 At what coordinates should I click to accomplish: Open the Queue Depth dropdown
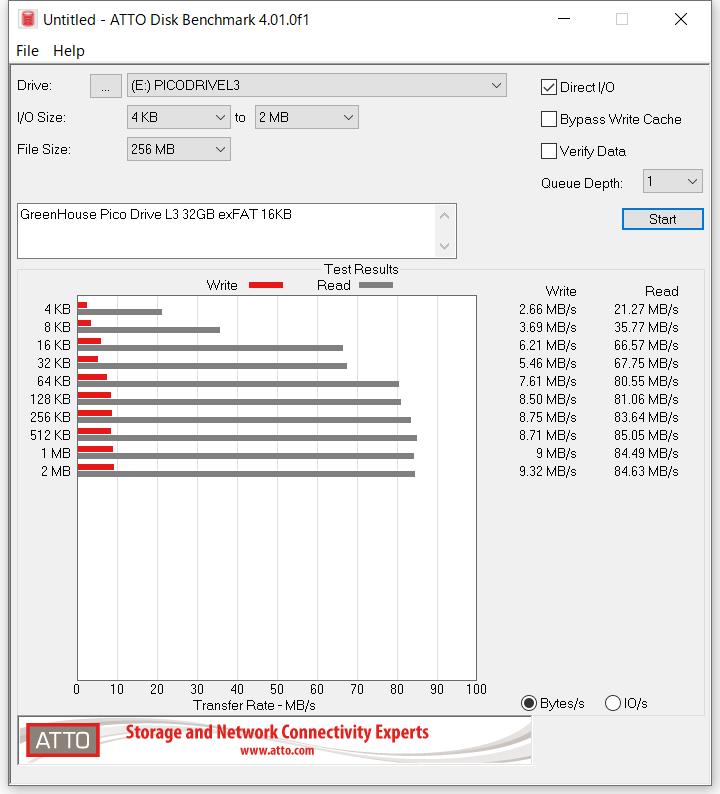point(672,181)
